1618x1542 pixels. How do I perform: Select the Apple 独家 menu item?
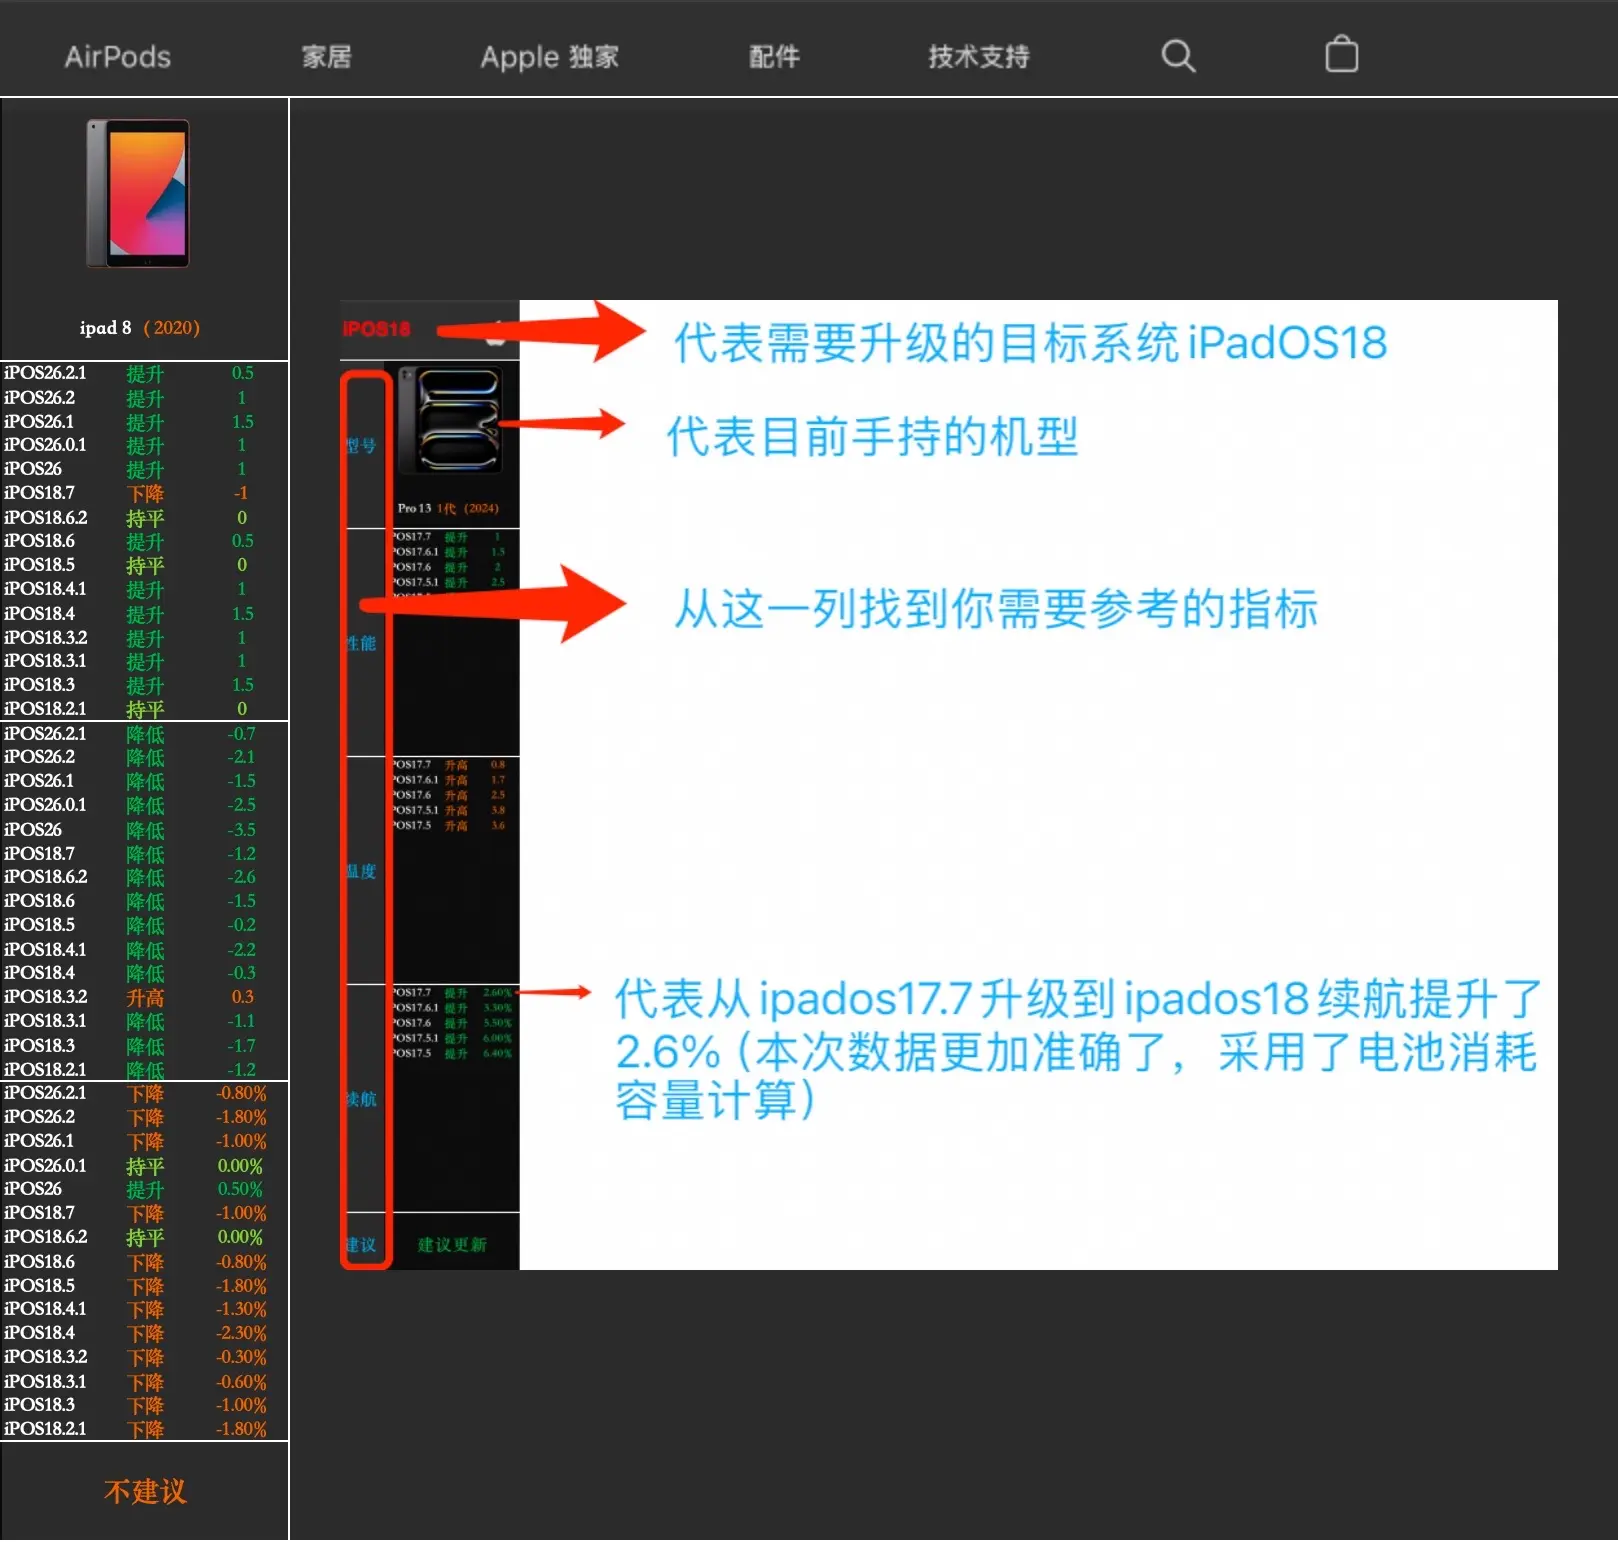point(550,57)
